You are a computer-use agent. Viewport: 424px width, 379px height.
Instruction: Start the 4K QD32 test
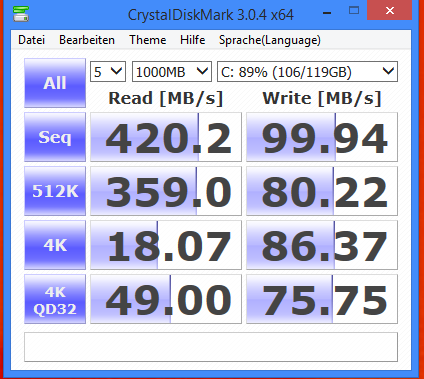(55, 299)
